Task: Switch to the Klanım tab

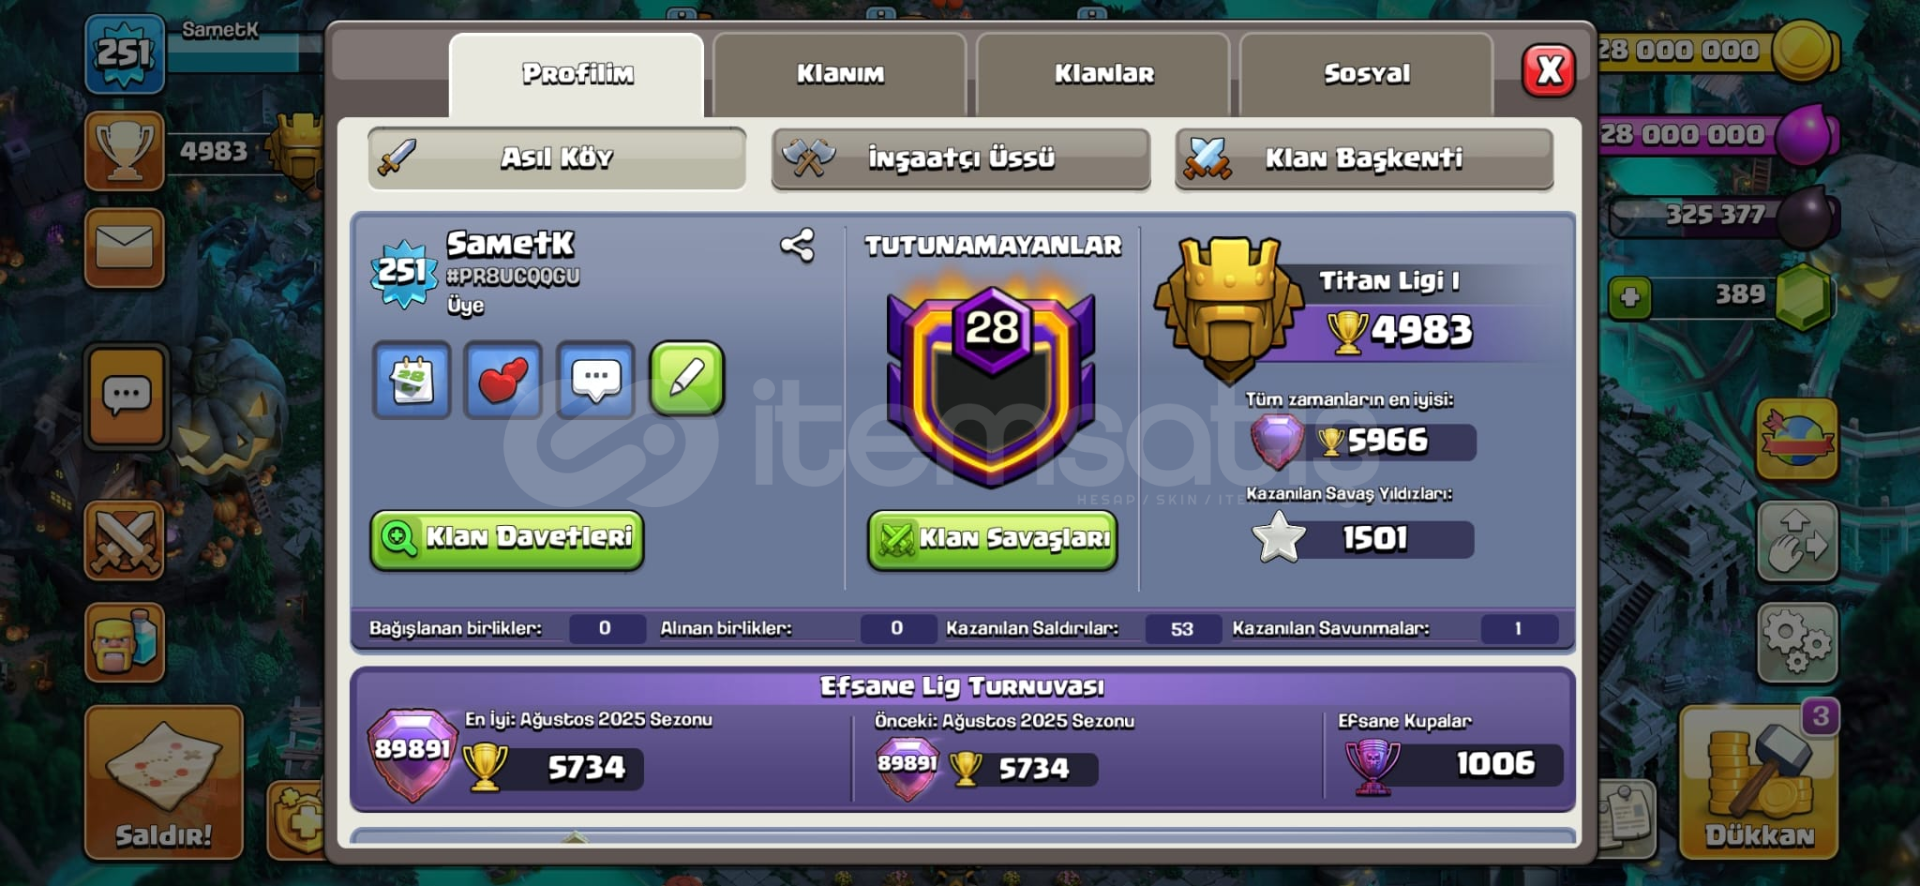Action: tap(840, 74)
